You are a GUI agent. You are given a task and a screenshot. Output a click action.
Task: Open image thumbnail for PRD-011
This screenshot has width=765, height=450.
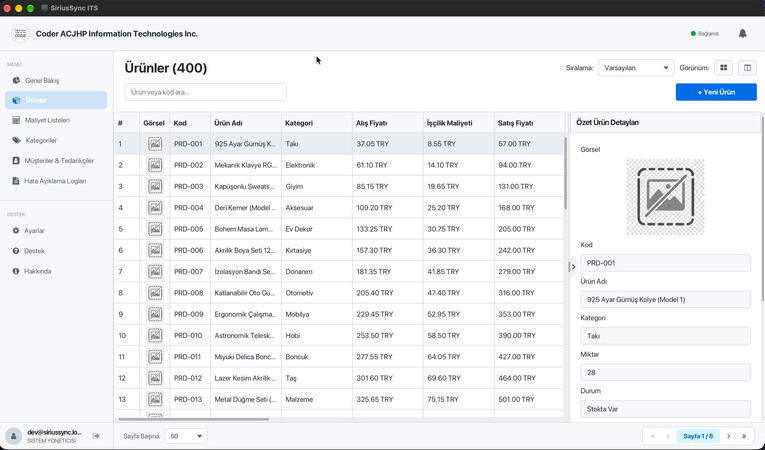(155, 357)
